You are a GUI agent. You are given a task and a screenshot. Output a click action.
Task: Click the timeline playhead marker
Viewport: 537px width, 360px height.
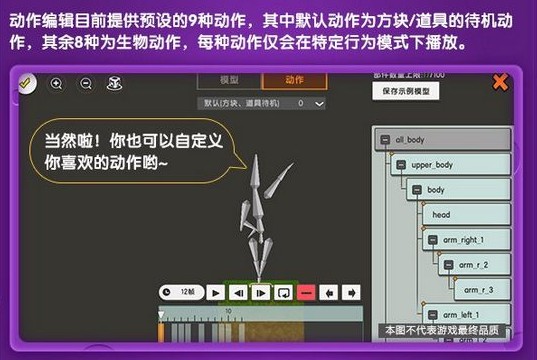(161, 315)
